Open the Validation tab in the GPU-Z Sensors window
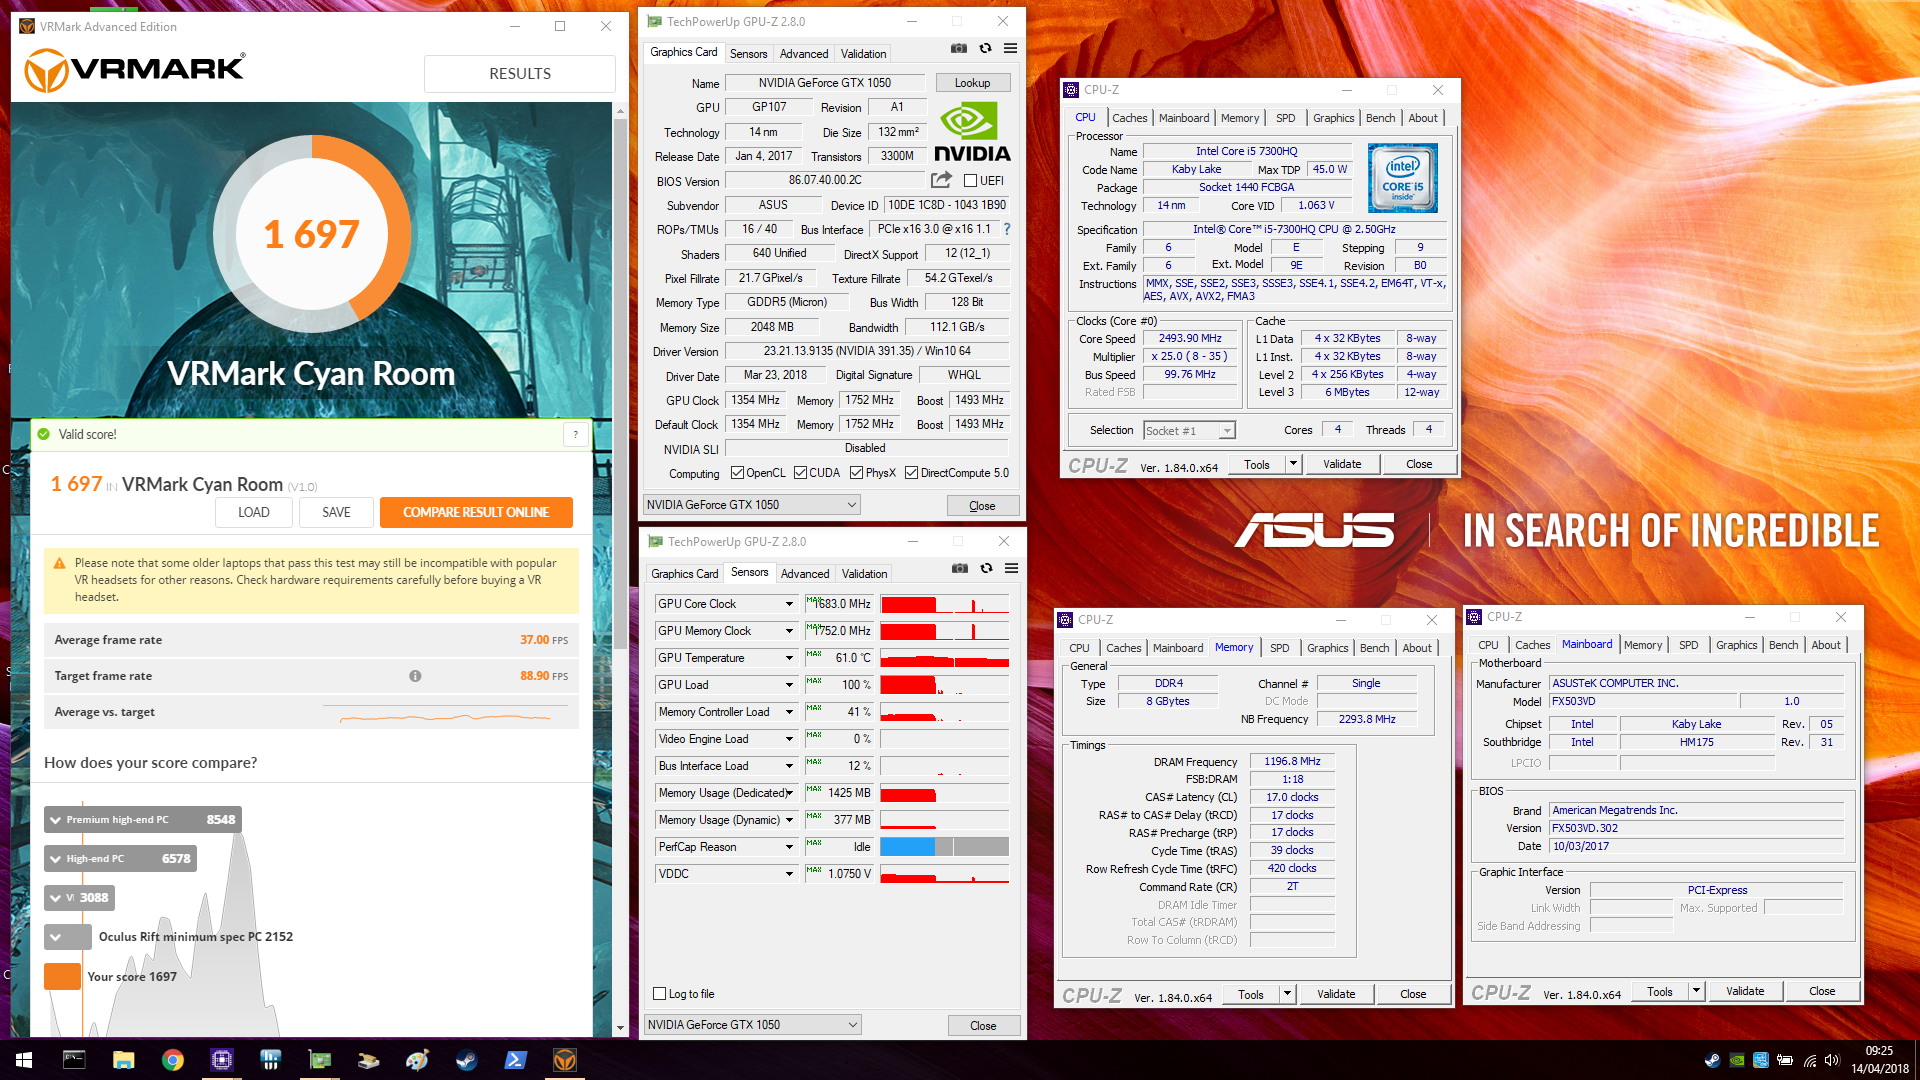The height and width of the screenshot is (1080, 1920). (864, 574)
